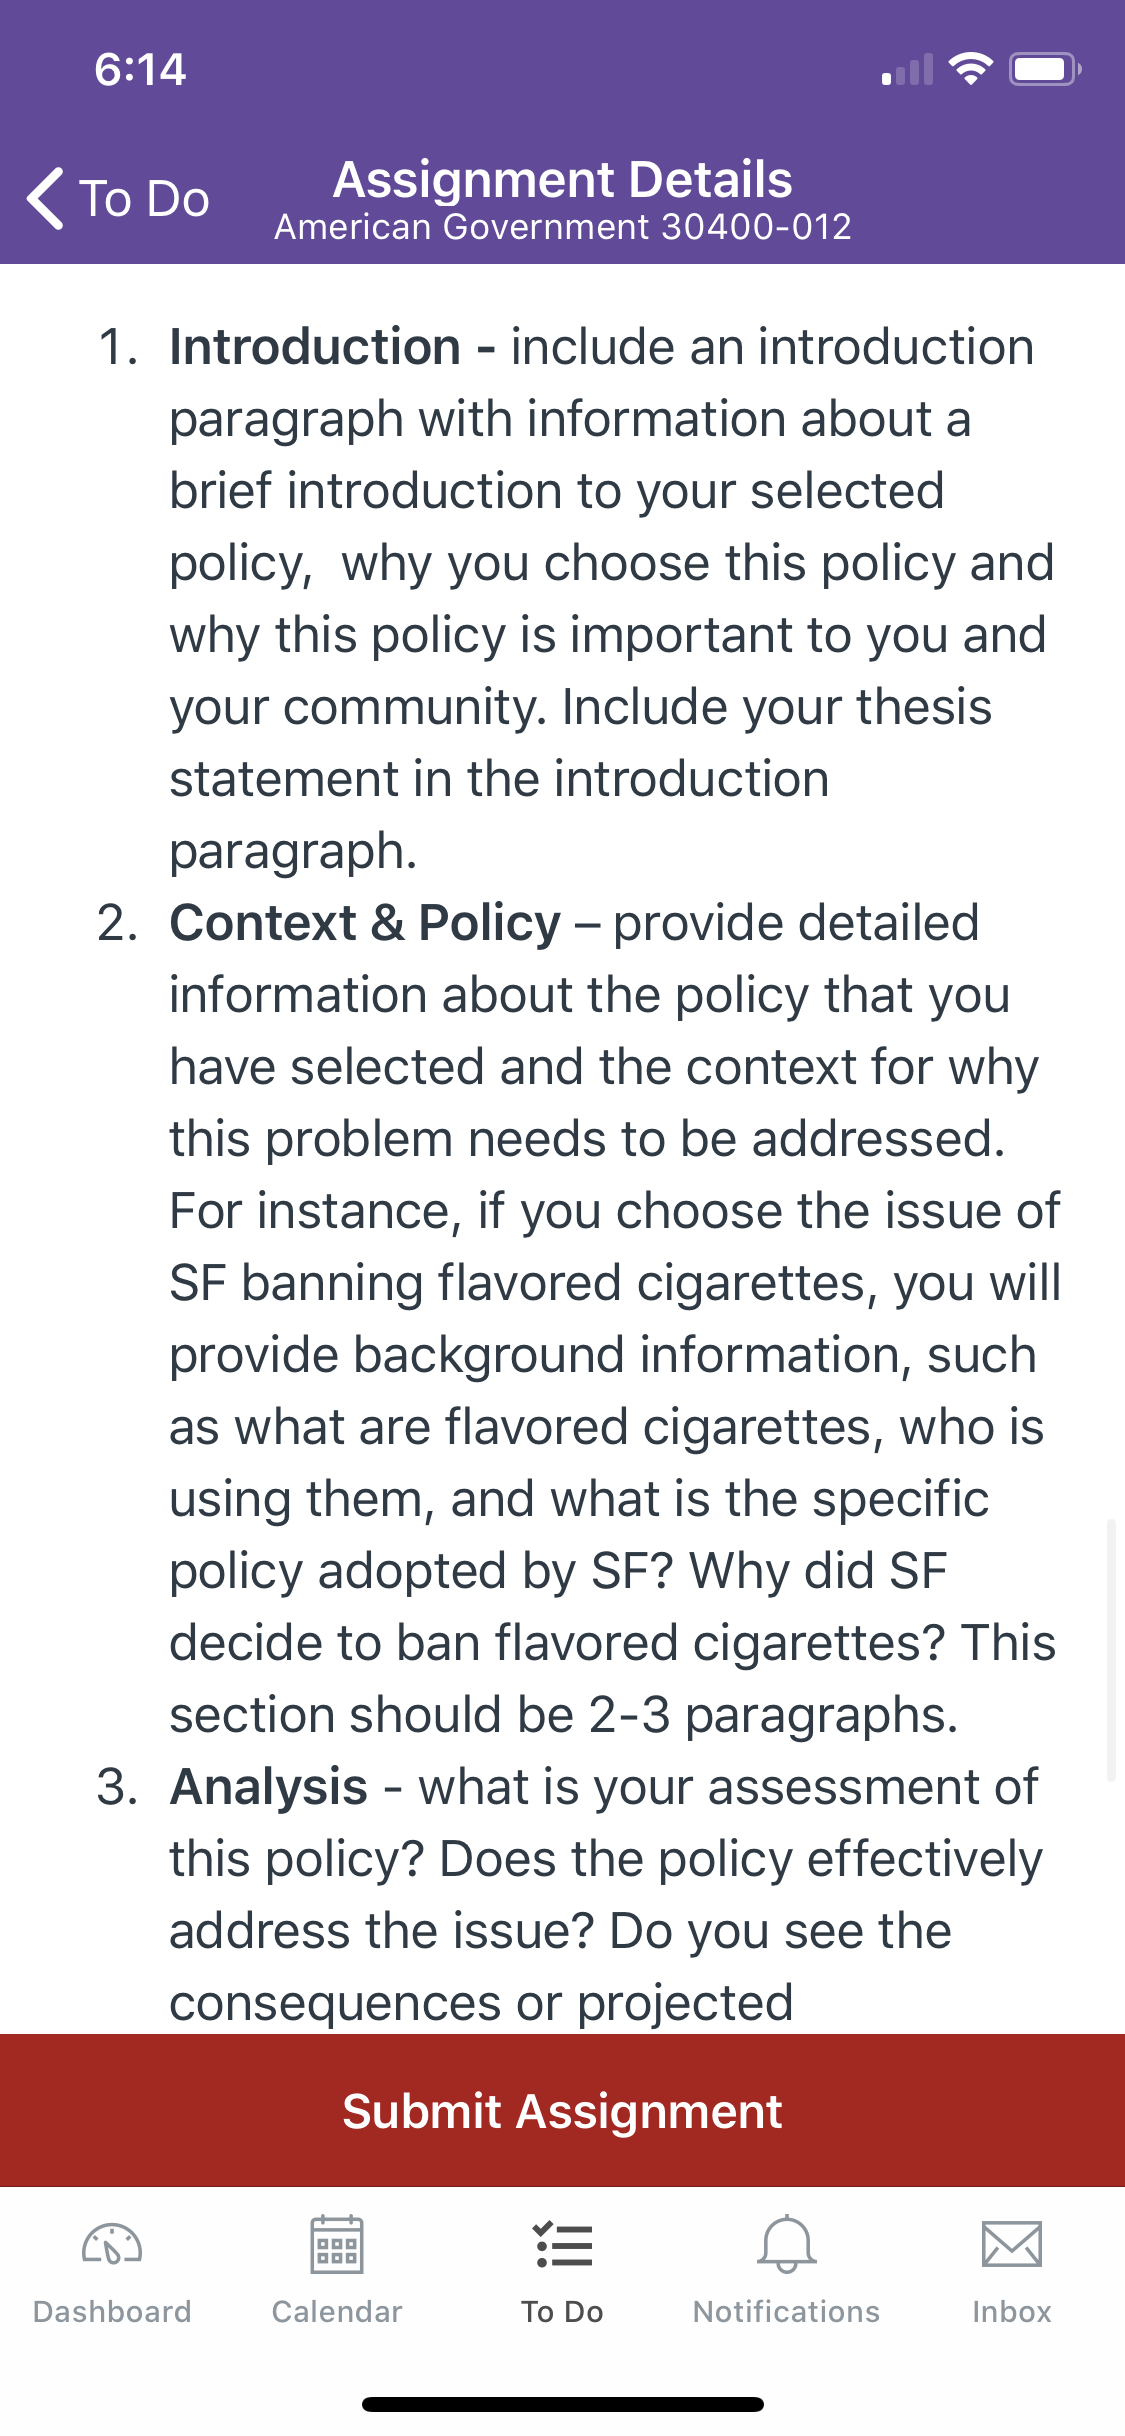This screenshot has height=2436, width=1125.
Task: Switch to the Notifications tab label
Action: coord(787,2312)
